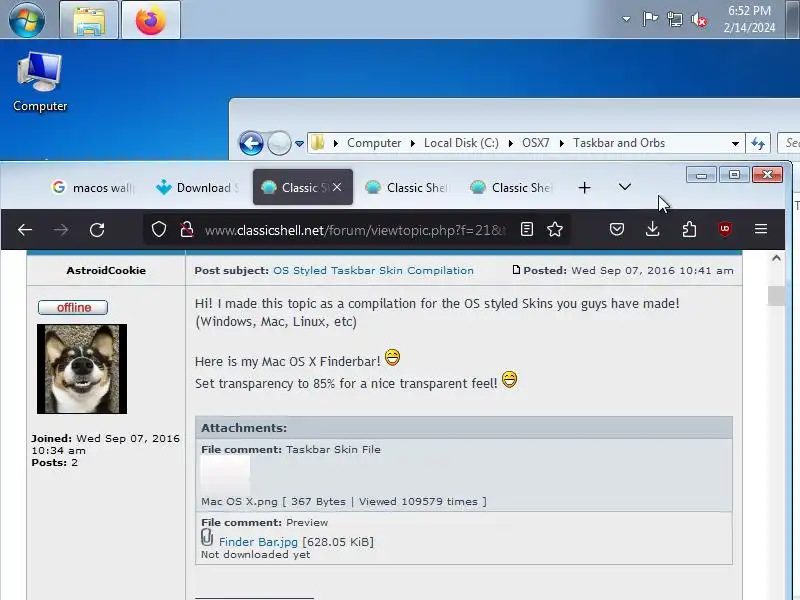Viewport: 800px width, 600px height.
Task: Open the Action Center flag icon
Action: pyautogui.click(x=650, y=19)
